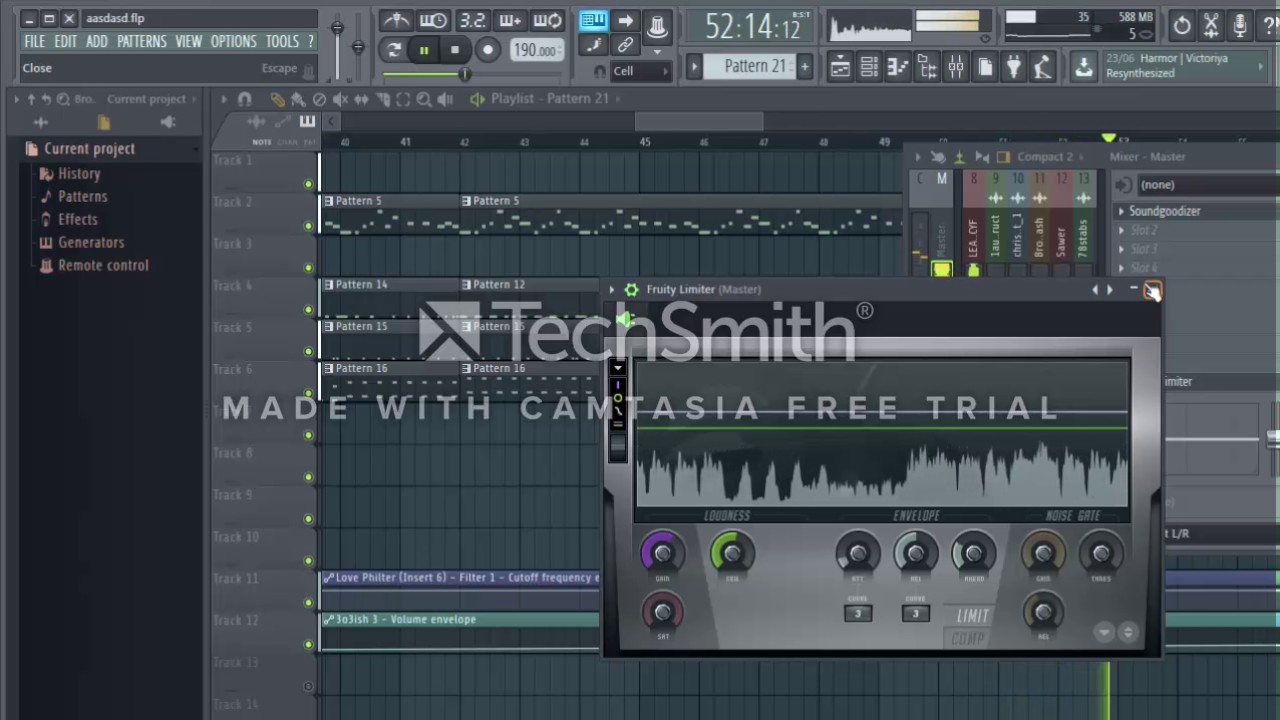This screenshot has height=720, width=1280.
Task: Toggle loop recording icon
Action: click(547, 21)
